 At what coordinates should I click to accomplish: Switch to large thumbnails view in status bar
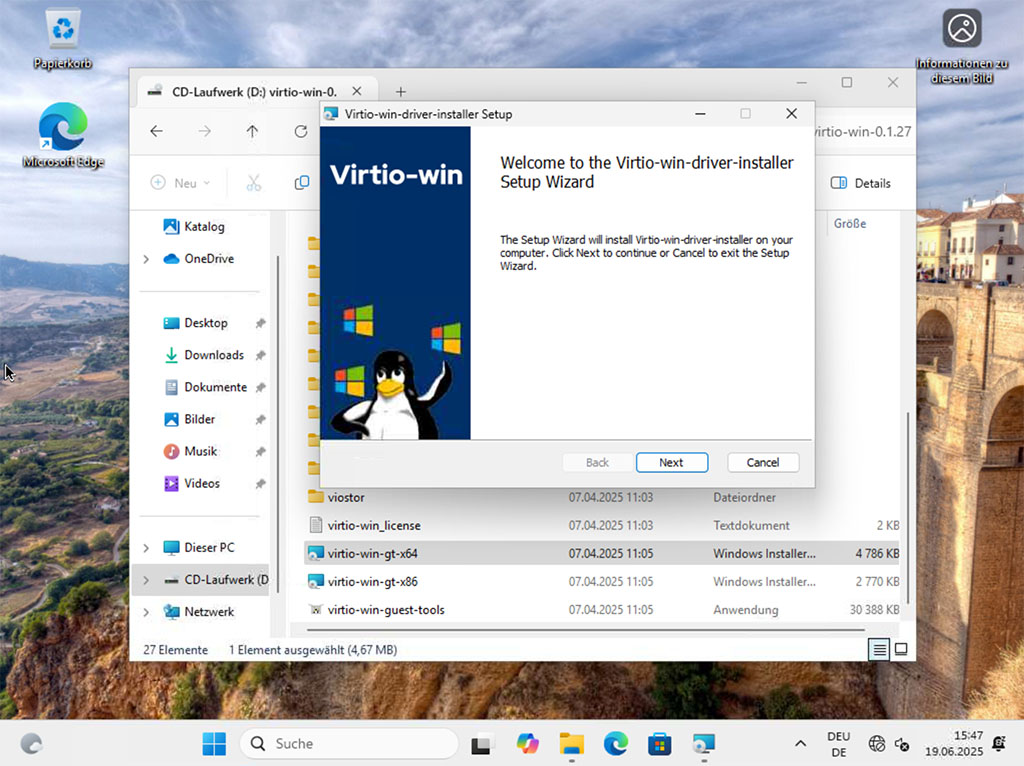tap(901, 649)
